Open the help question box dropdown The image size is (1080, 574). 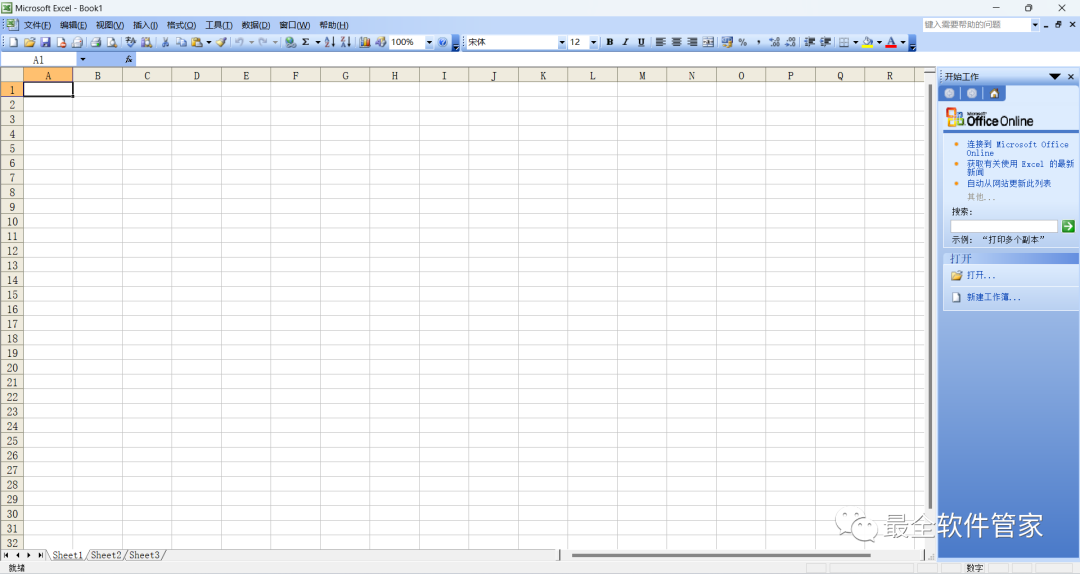(1035, 25)
